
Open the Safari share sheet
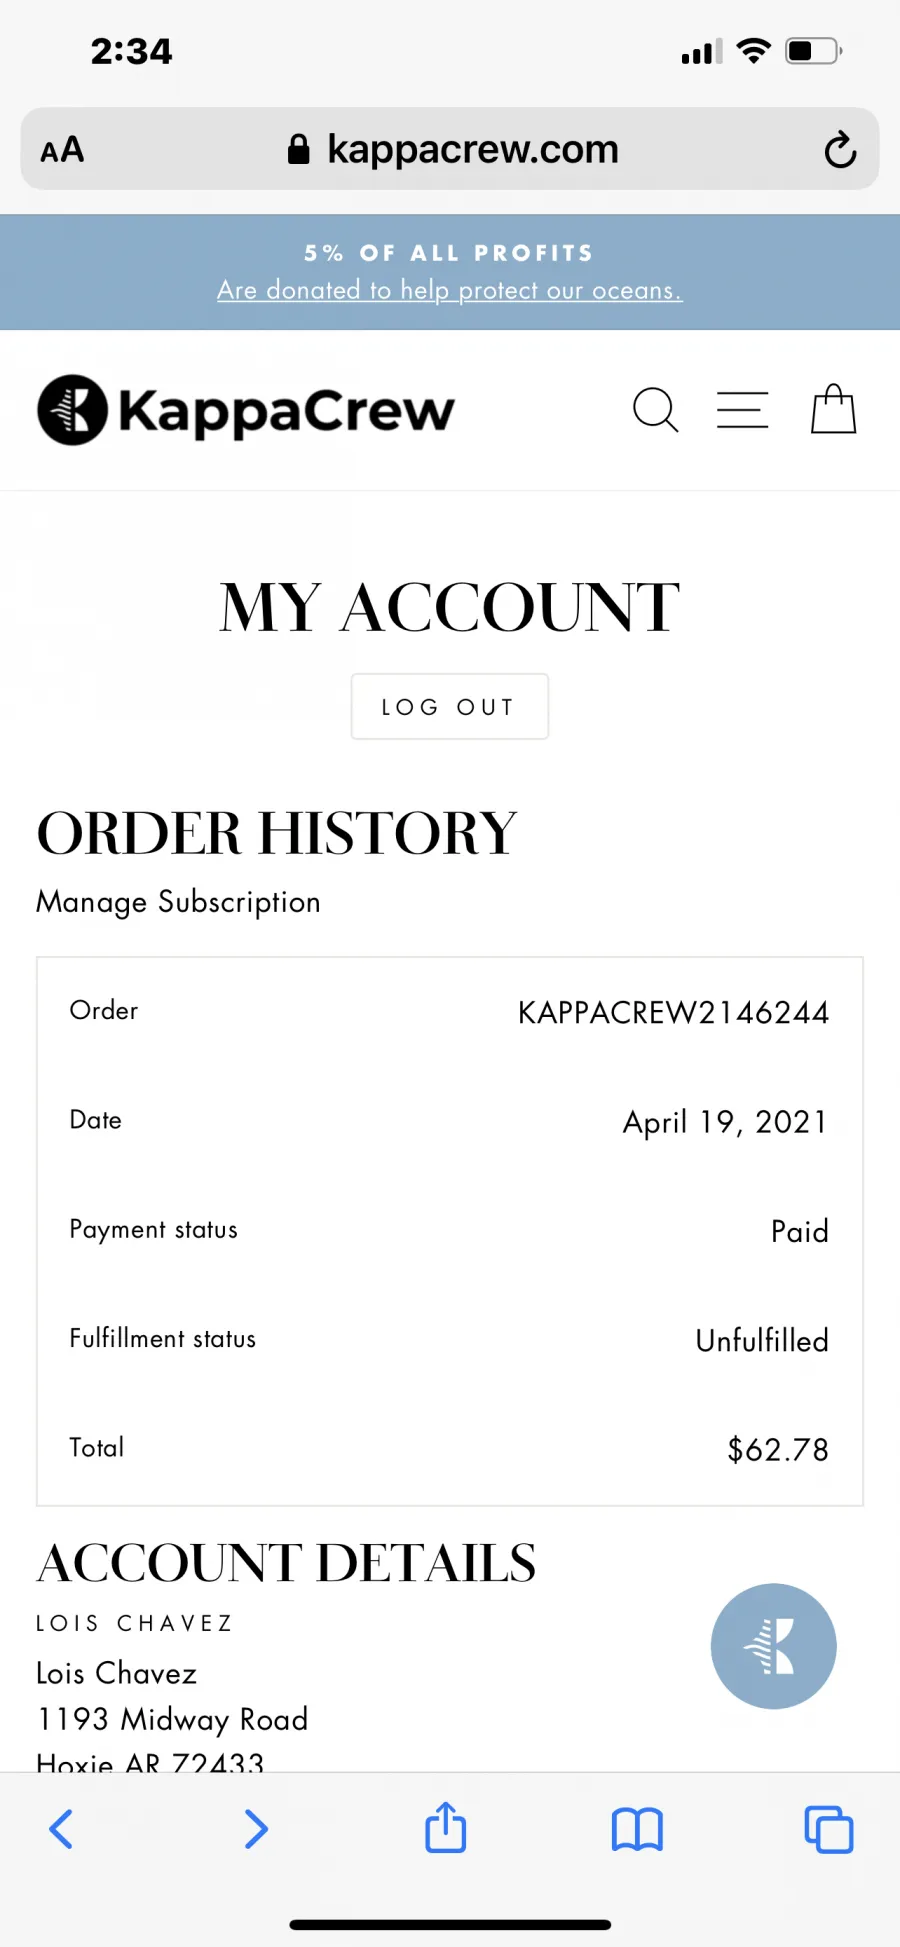click(446, 1827)
